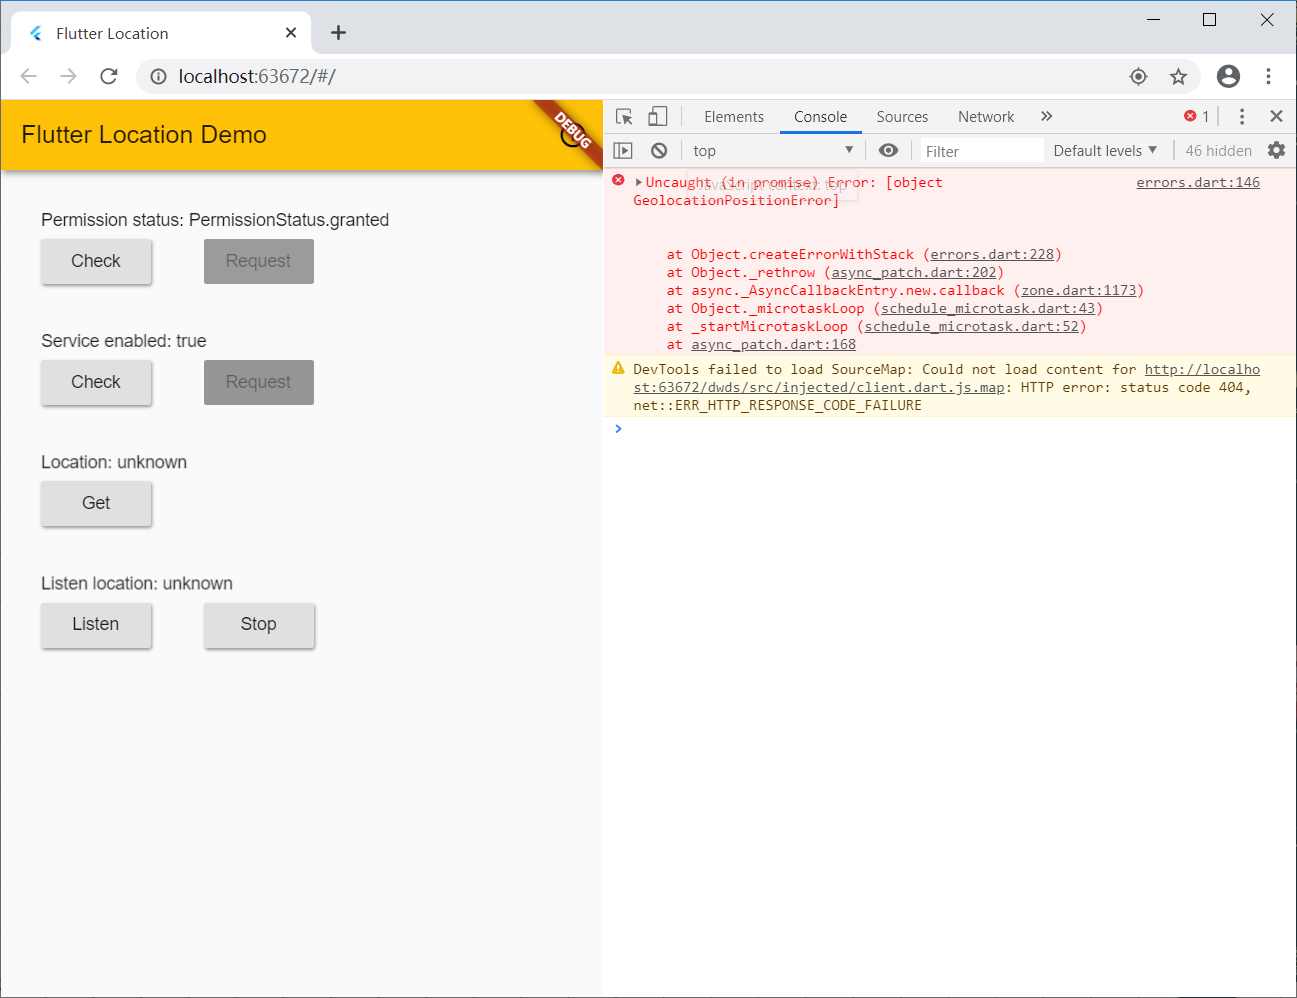Start listening with the Listen button
The image size is (1297, 998).
tap(96, 625)
